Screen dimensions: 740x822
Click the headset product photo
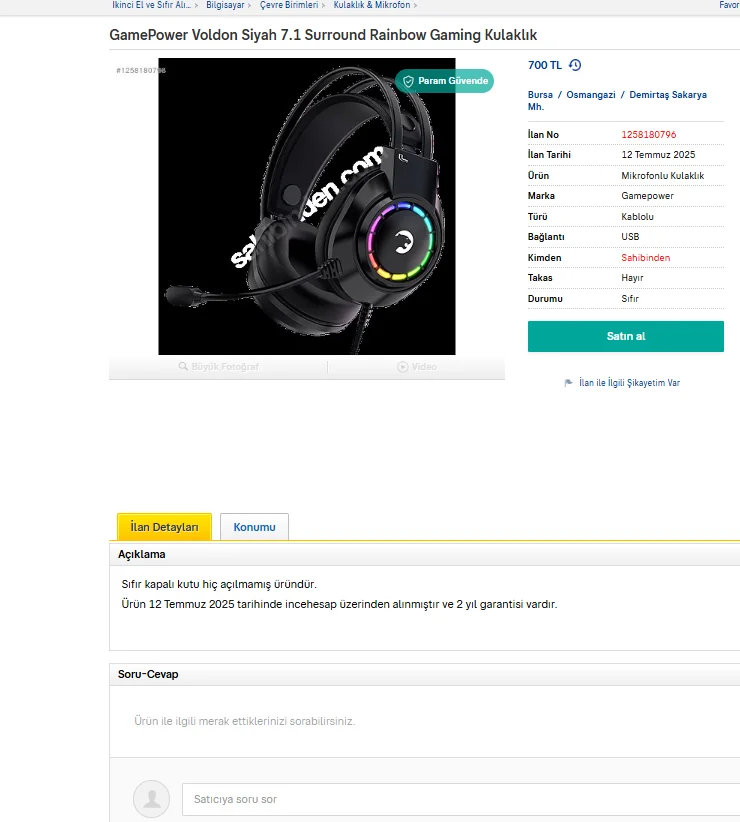(x=307, y=206)
